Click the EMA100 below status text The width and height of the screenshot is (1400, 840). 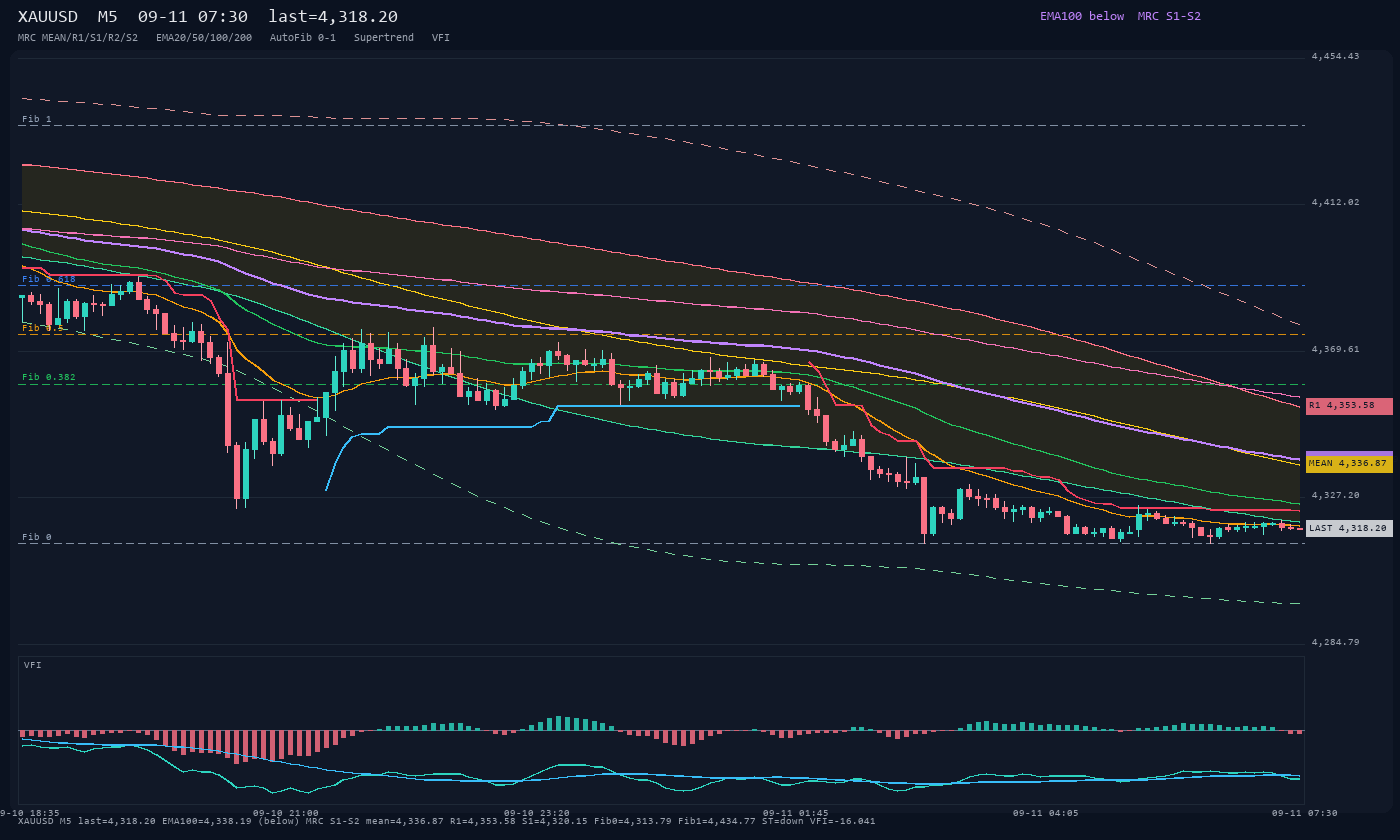(x=1082, y=16)
